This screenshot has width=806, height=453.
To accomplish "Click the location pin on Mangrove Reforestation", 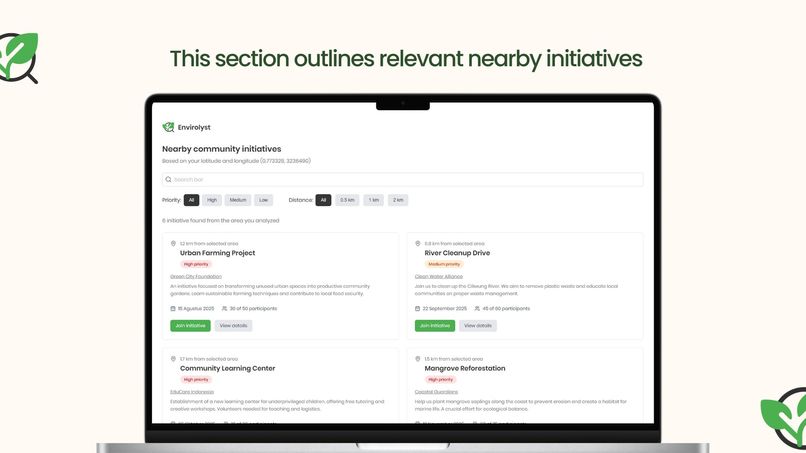I will pos(418,359).
